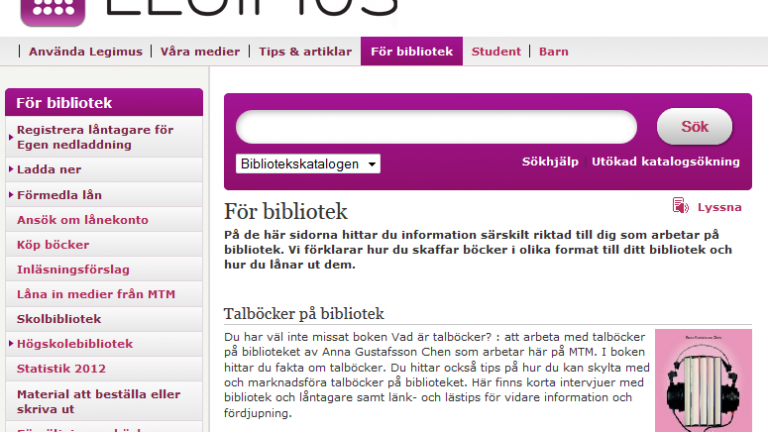Open Material att beställa eller skriva ut
Screen dimensions: 768x432
(98, 401)
